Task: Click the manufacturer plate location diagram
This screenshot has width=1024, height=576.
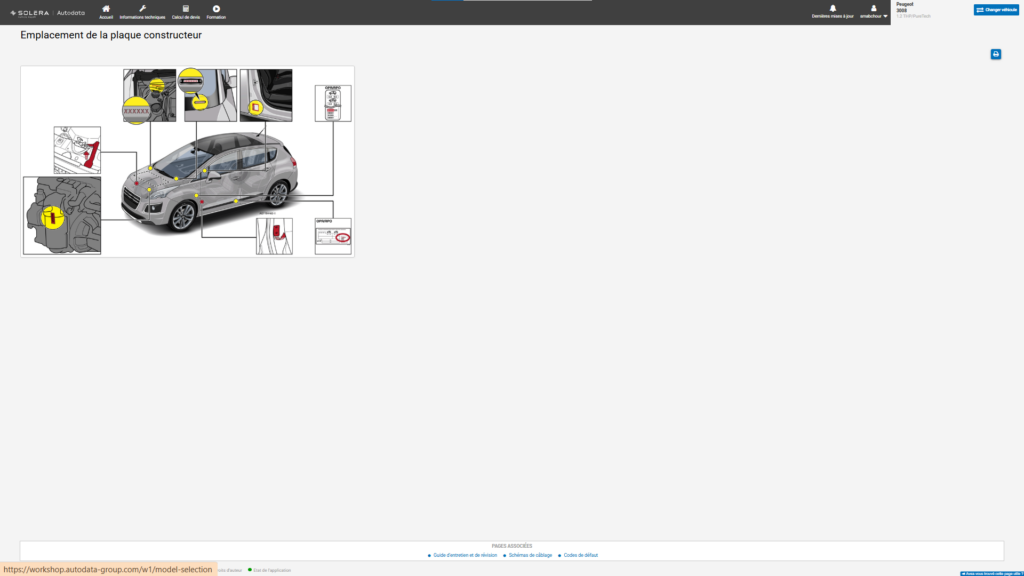Action: pyautogui.click(x=187, y=161)
